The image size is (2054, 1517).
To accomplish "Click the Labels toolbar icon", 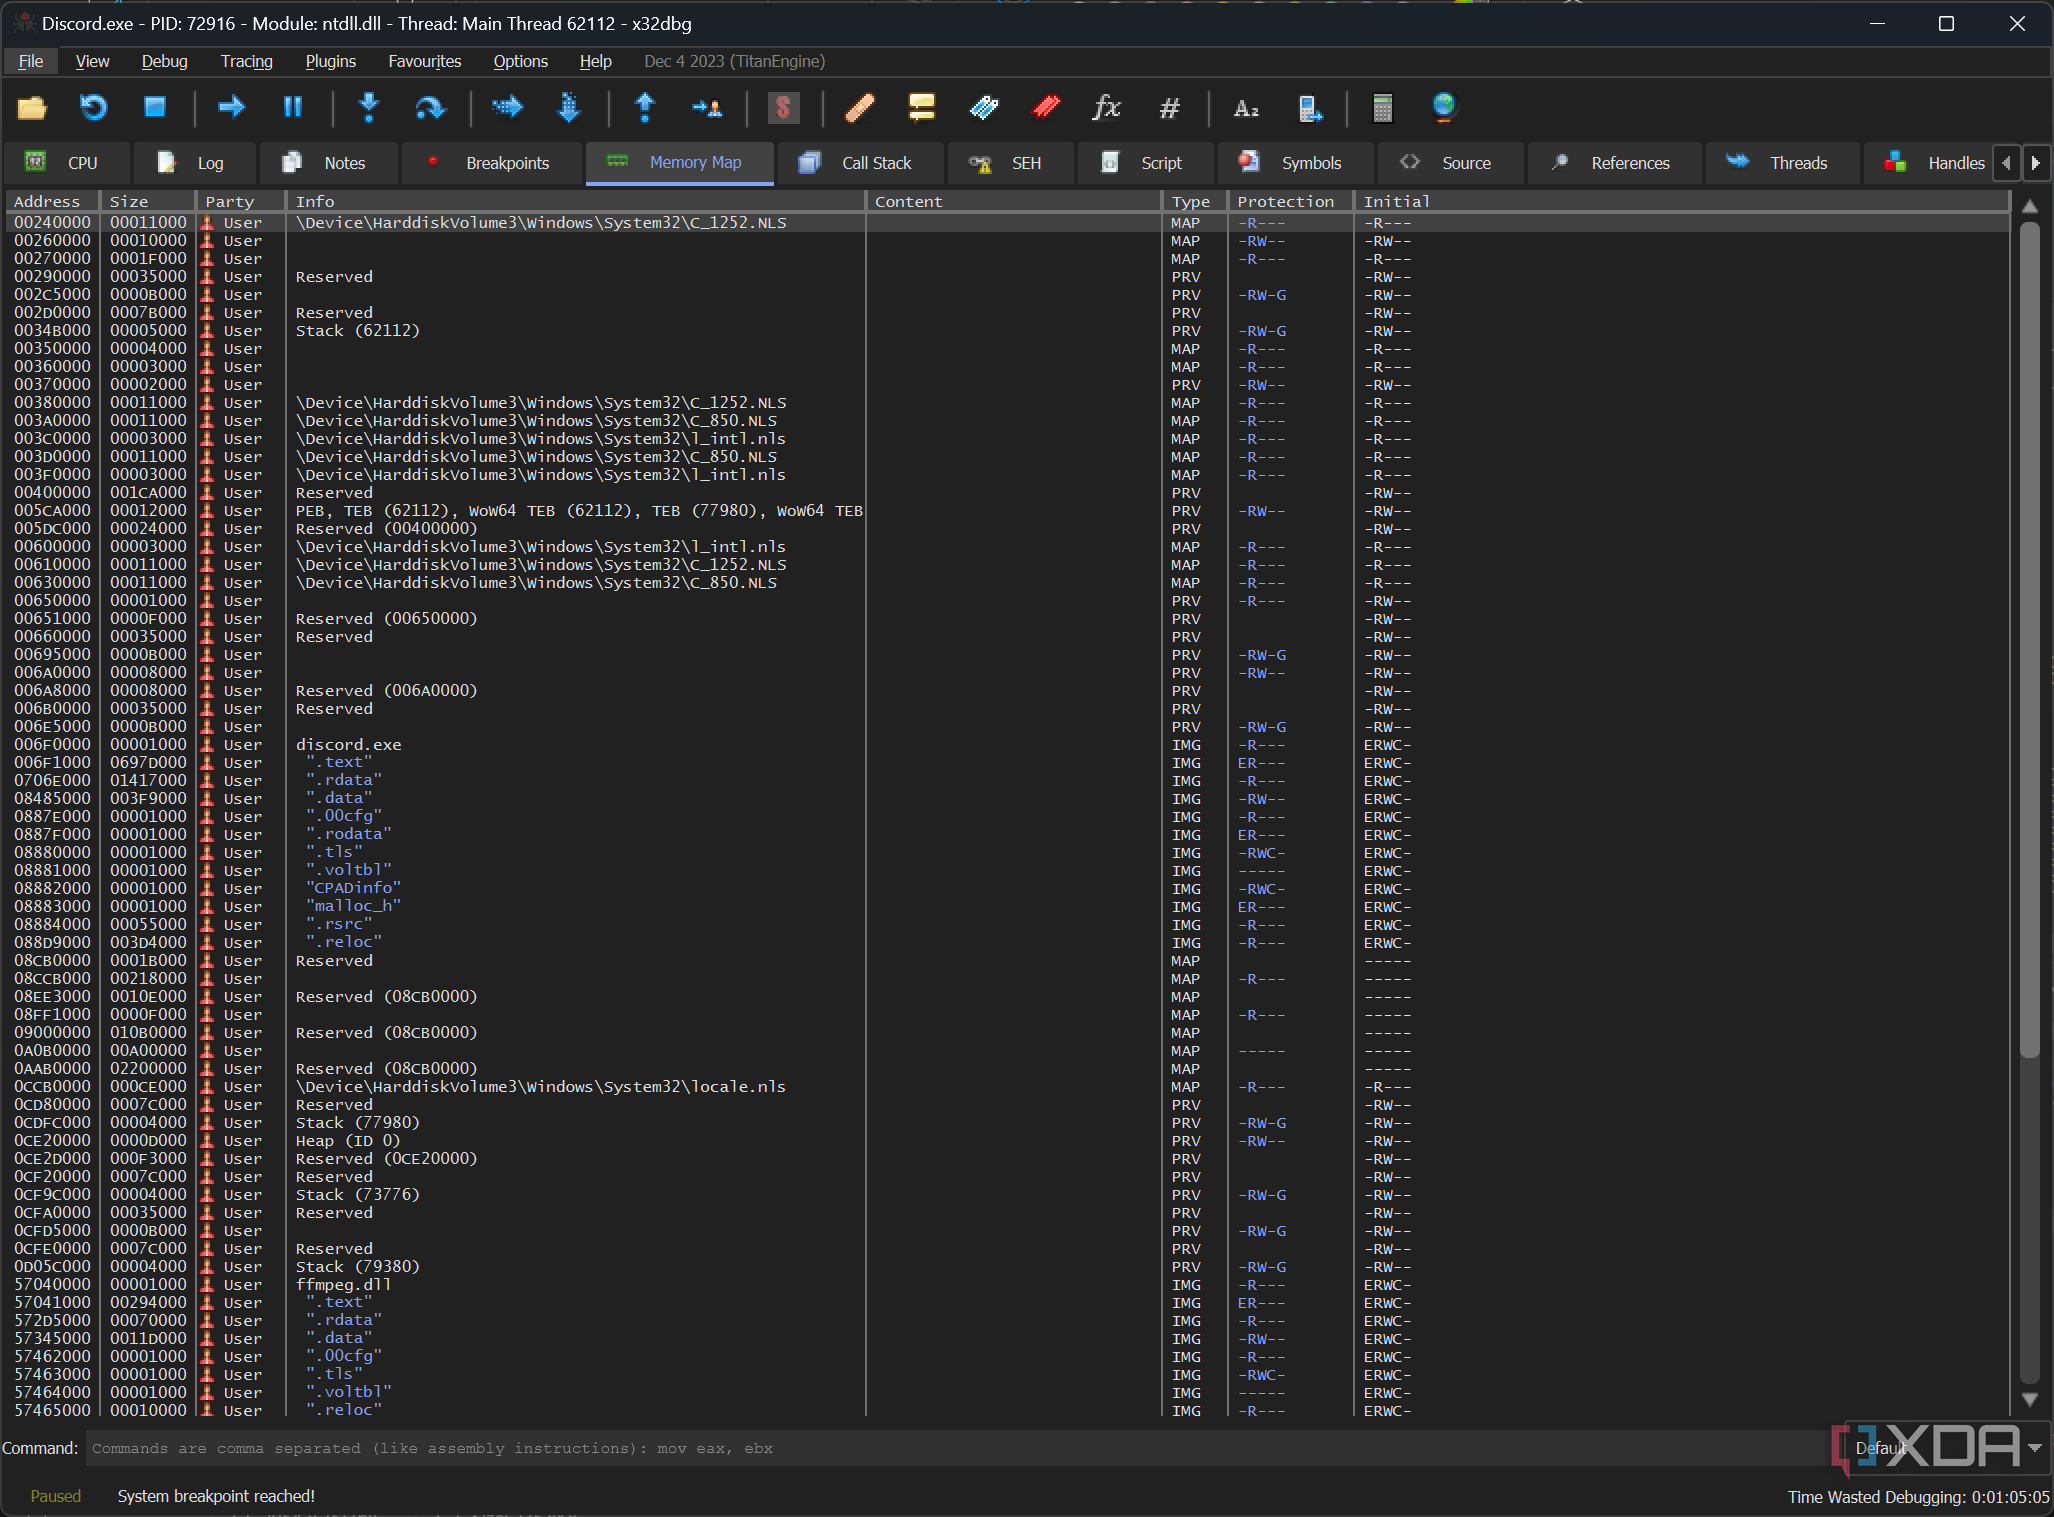I will pos(984,107).
